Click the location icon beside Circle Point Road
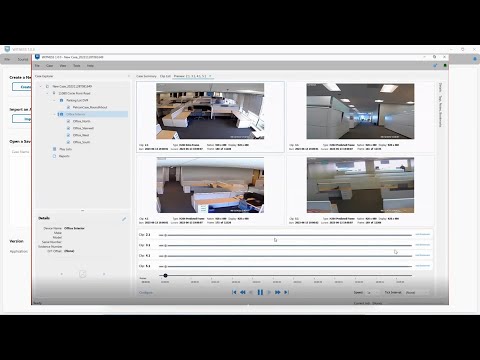480x360 pixels. point(54,93)
